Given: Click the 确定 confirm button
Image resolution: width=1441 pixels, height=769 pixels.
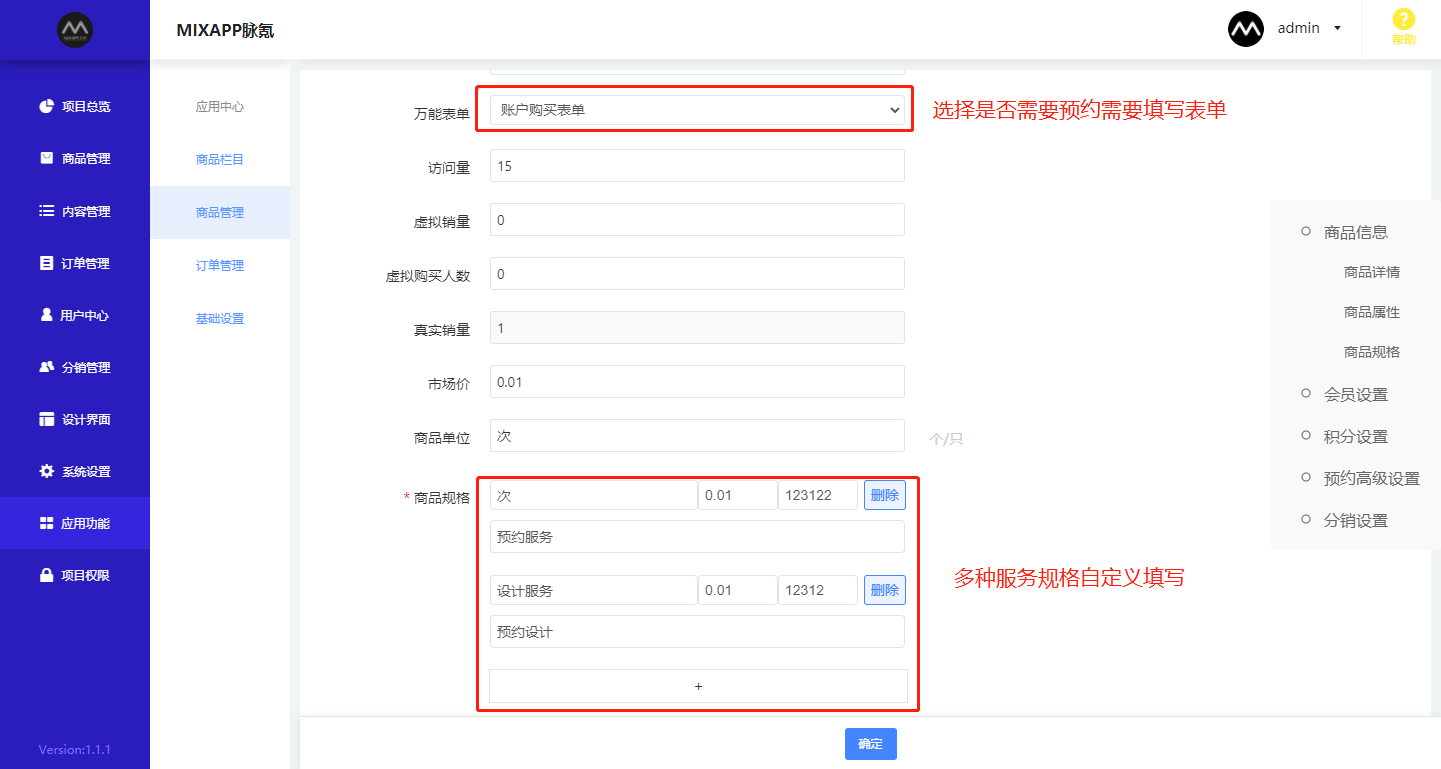Looking at the screenshot, I should click(871, 744).
